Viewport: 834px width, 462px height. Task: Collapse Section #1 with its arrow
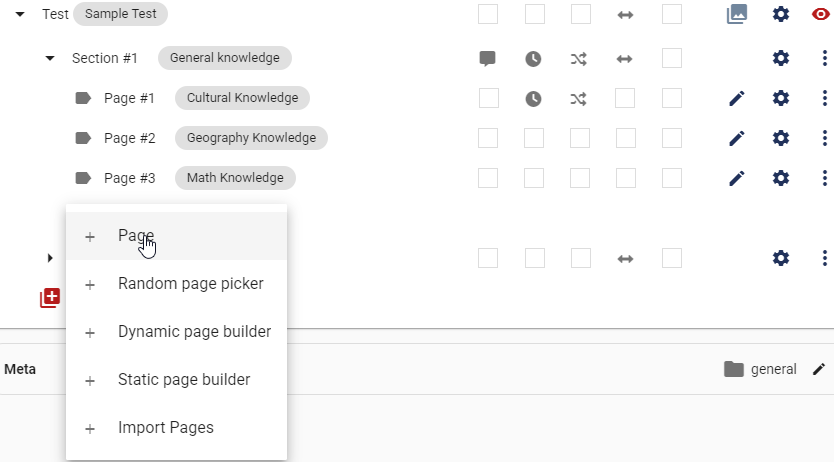click(50, 58)
